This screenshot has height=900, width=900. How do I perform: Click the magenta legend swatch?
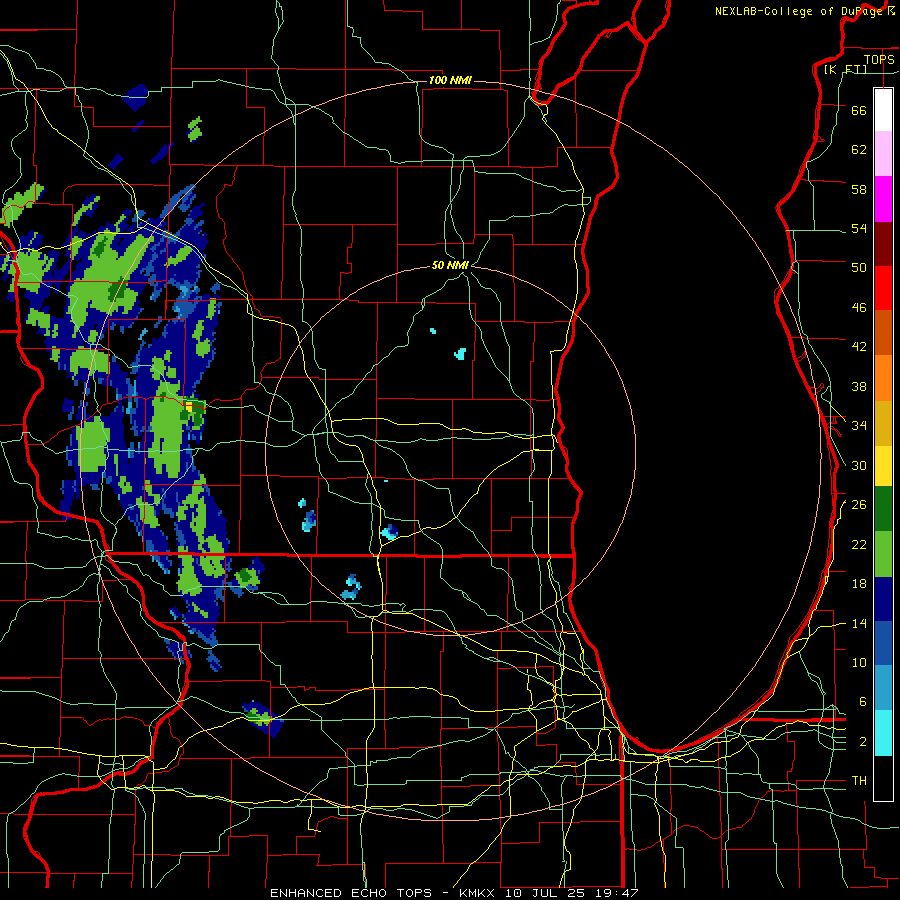[883, 199]
